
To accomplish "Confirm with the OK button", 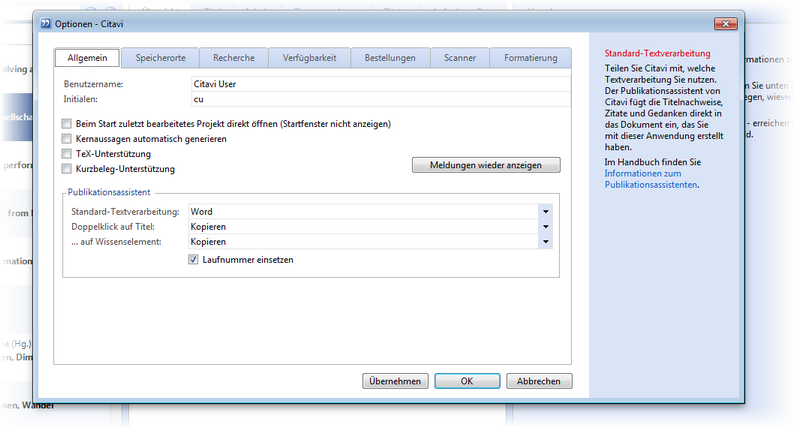I will [x=467, y=381].
